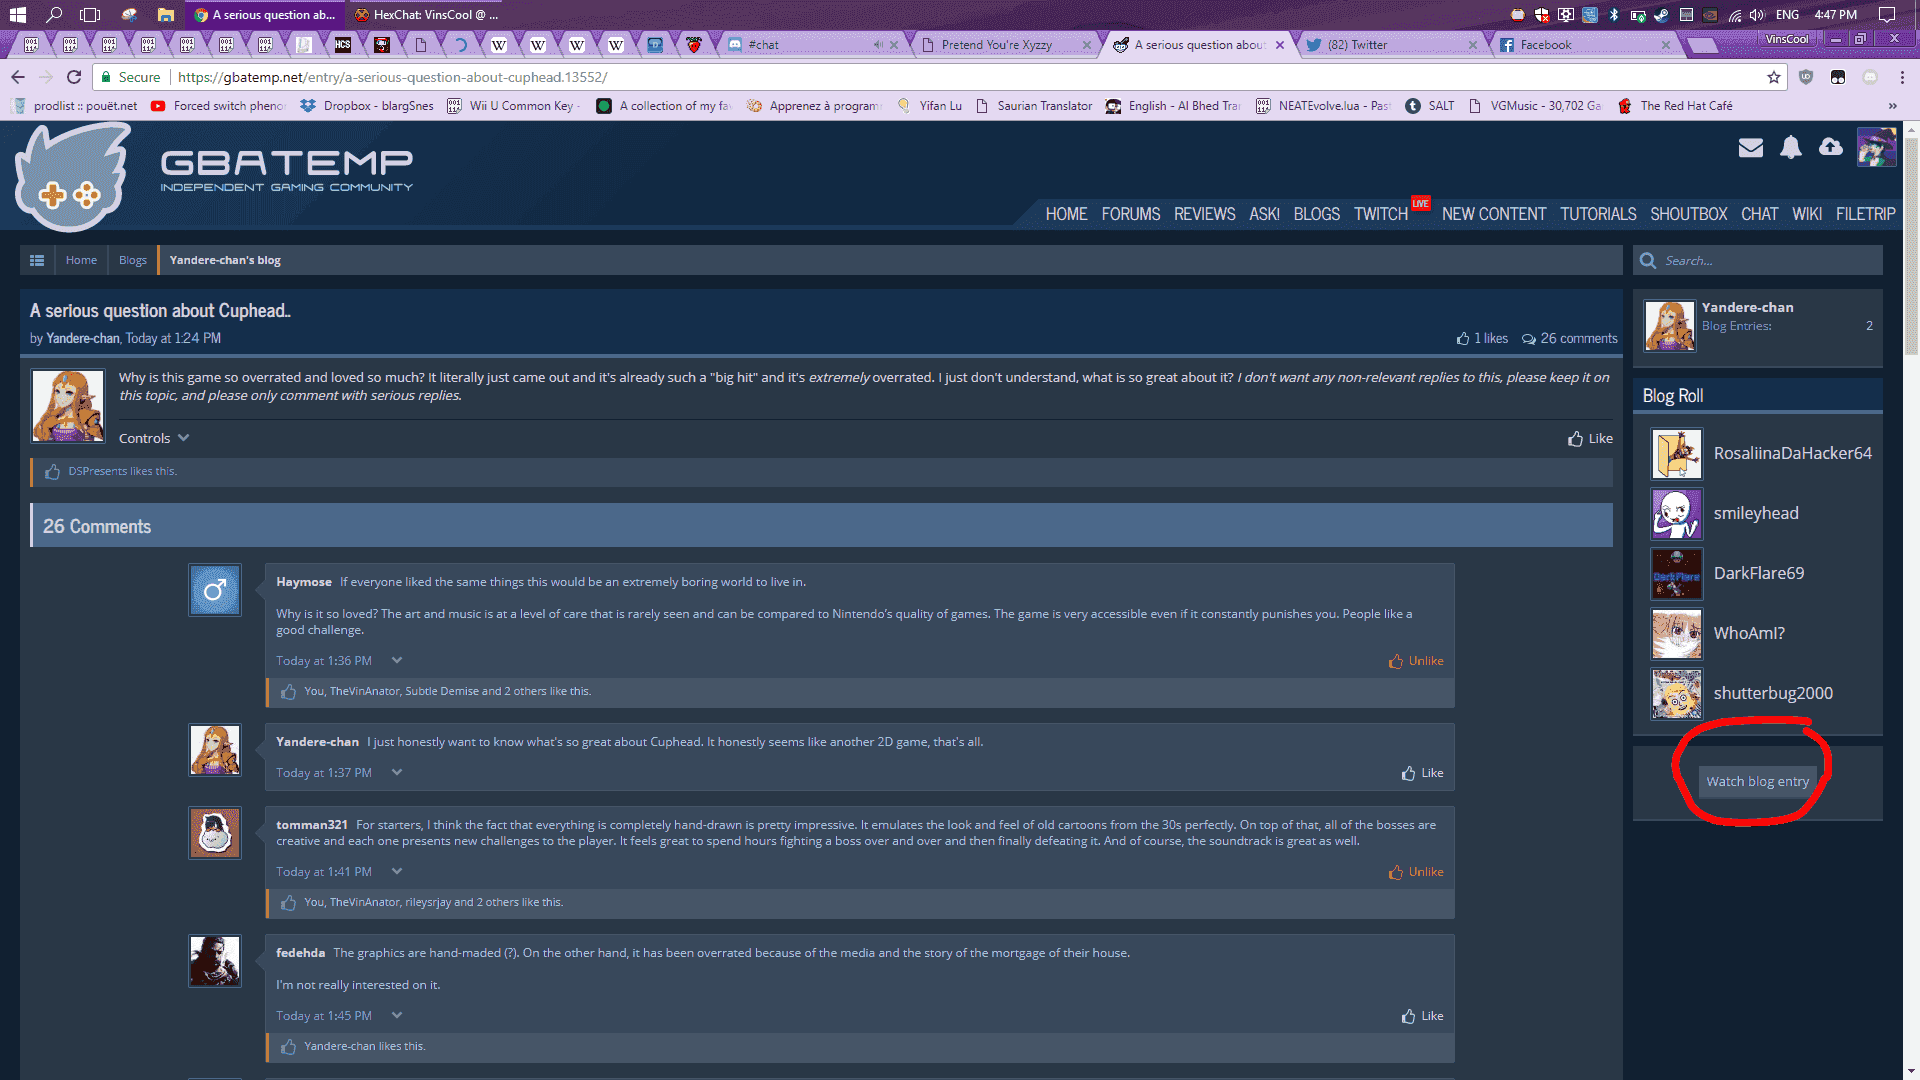
Task: Click the cloud upload icon in header
Action: 1831,147
